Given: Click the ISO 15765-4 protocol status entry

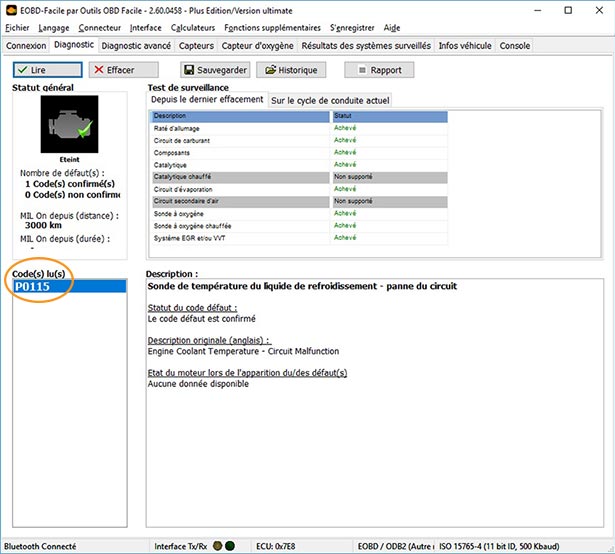Looking at the screenshot, I should pyautogui.click(x=499, y=546).
